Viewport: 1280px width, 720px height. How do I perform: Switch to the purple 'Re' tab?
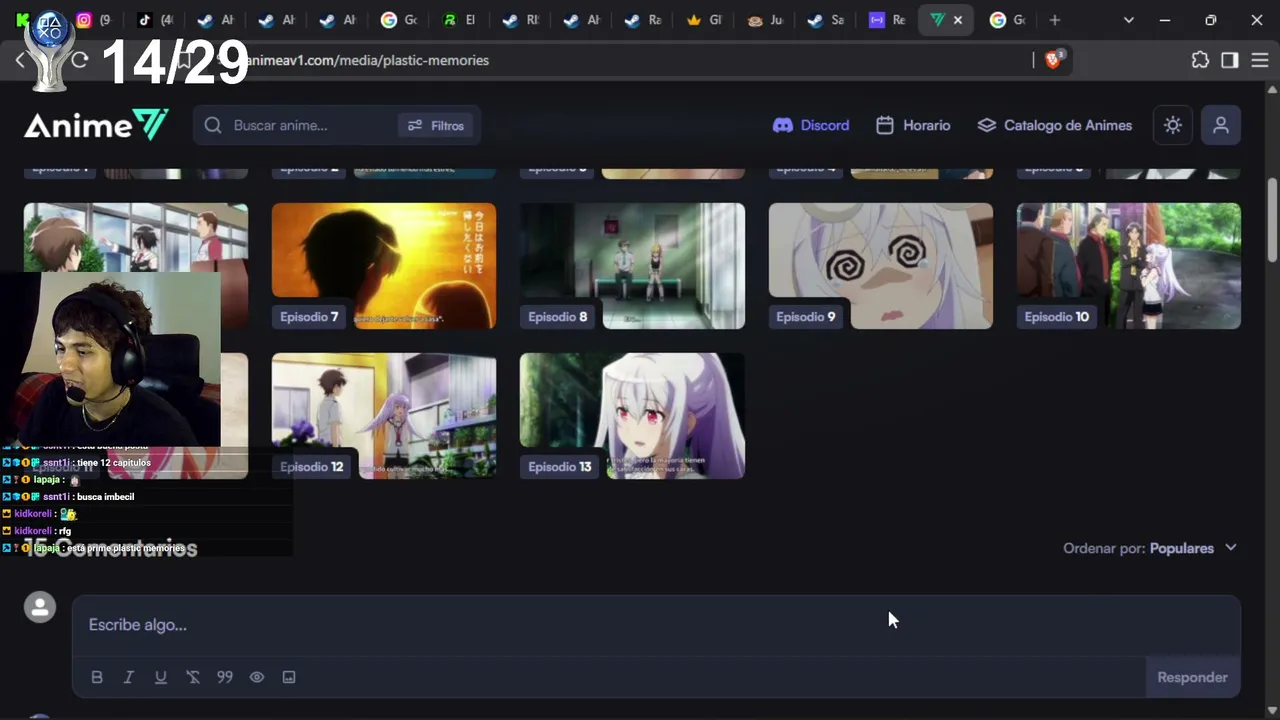(887, 20)
